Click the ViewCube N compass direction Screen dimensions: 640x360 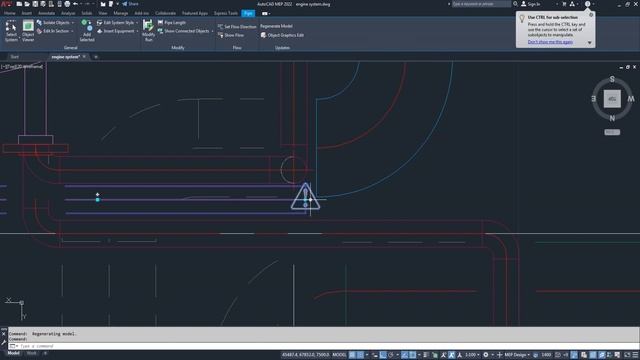(612, 118)
